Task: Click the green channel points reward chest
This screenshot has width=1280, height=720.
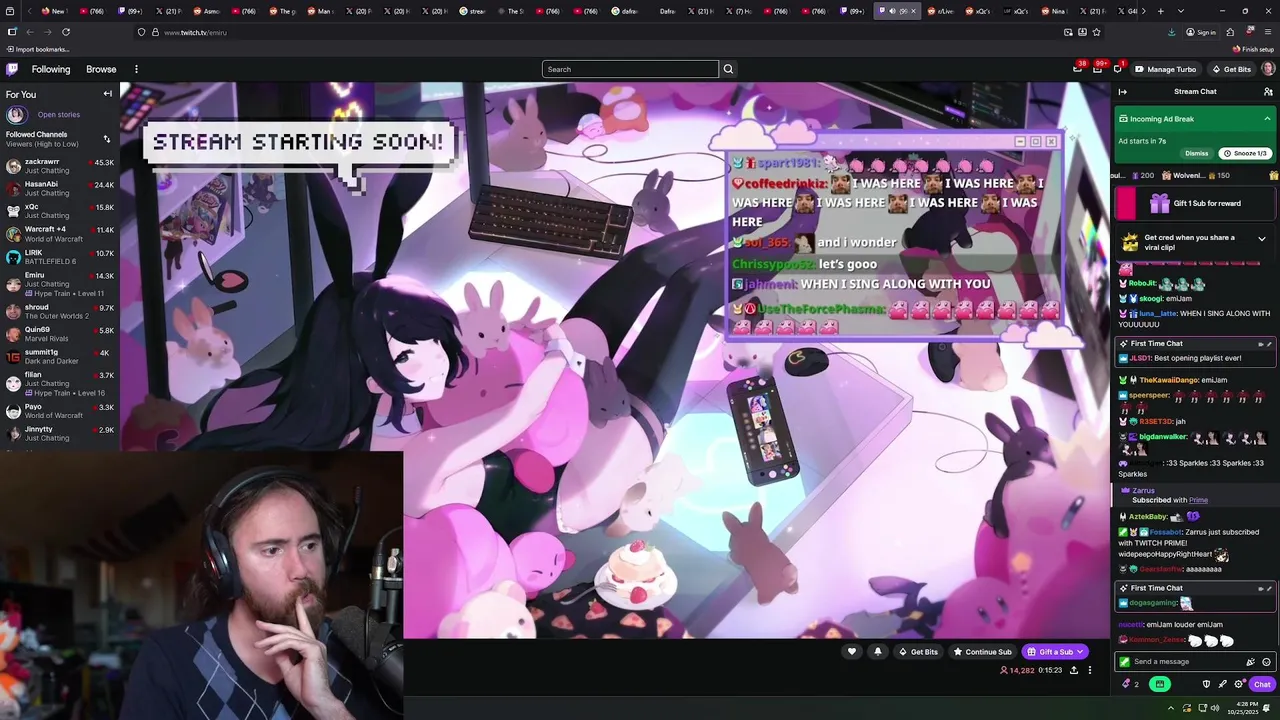Action: pyautogui.click(x=1160, y=684)
